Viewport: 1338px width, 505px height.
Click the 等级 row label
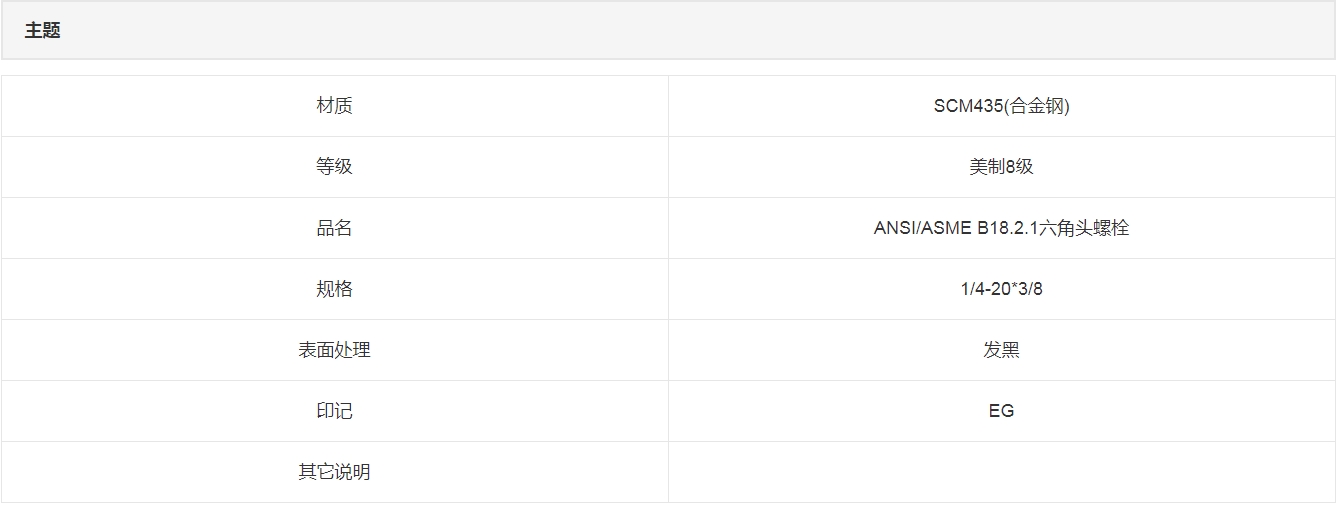[334, 167]
